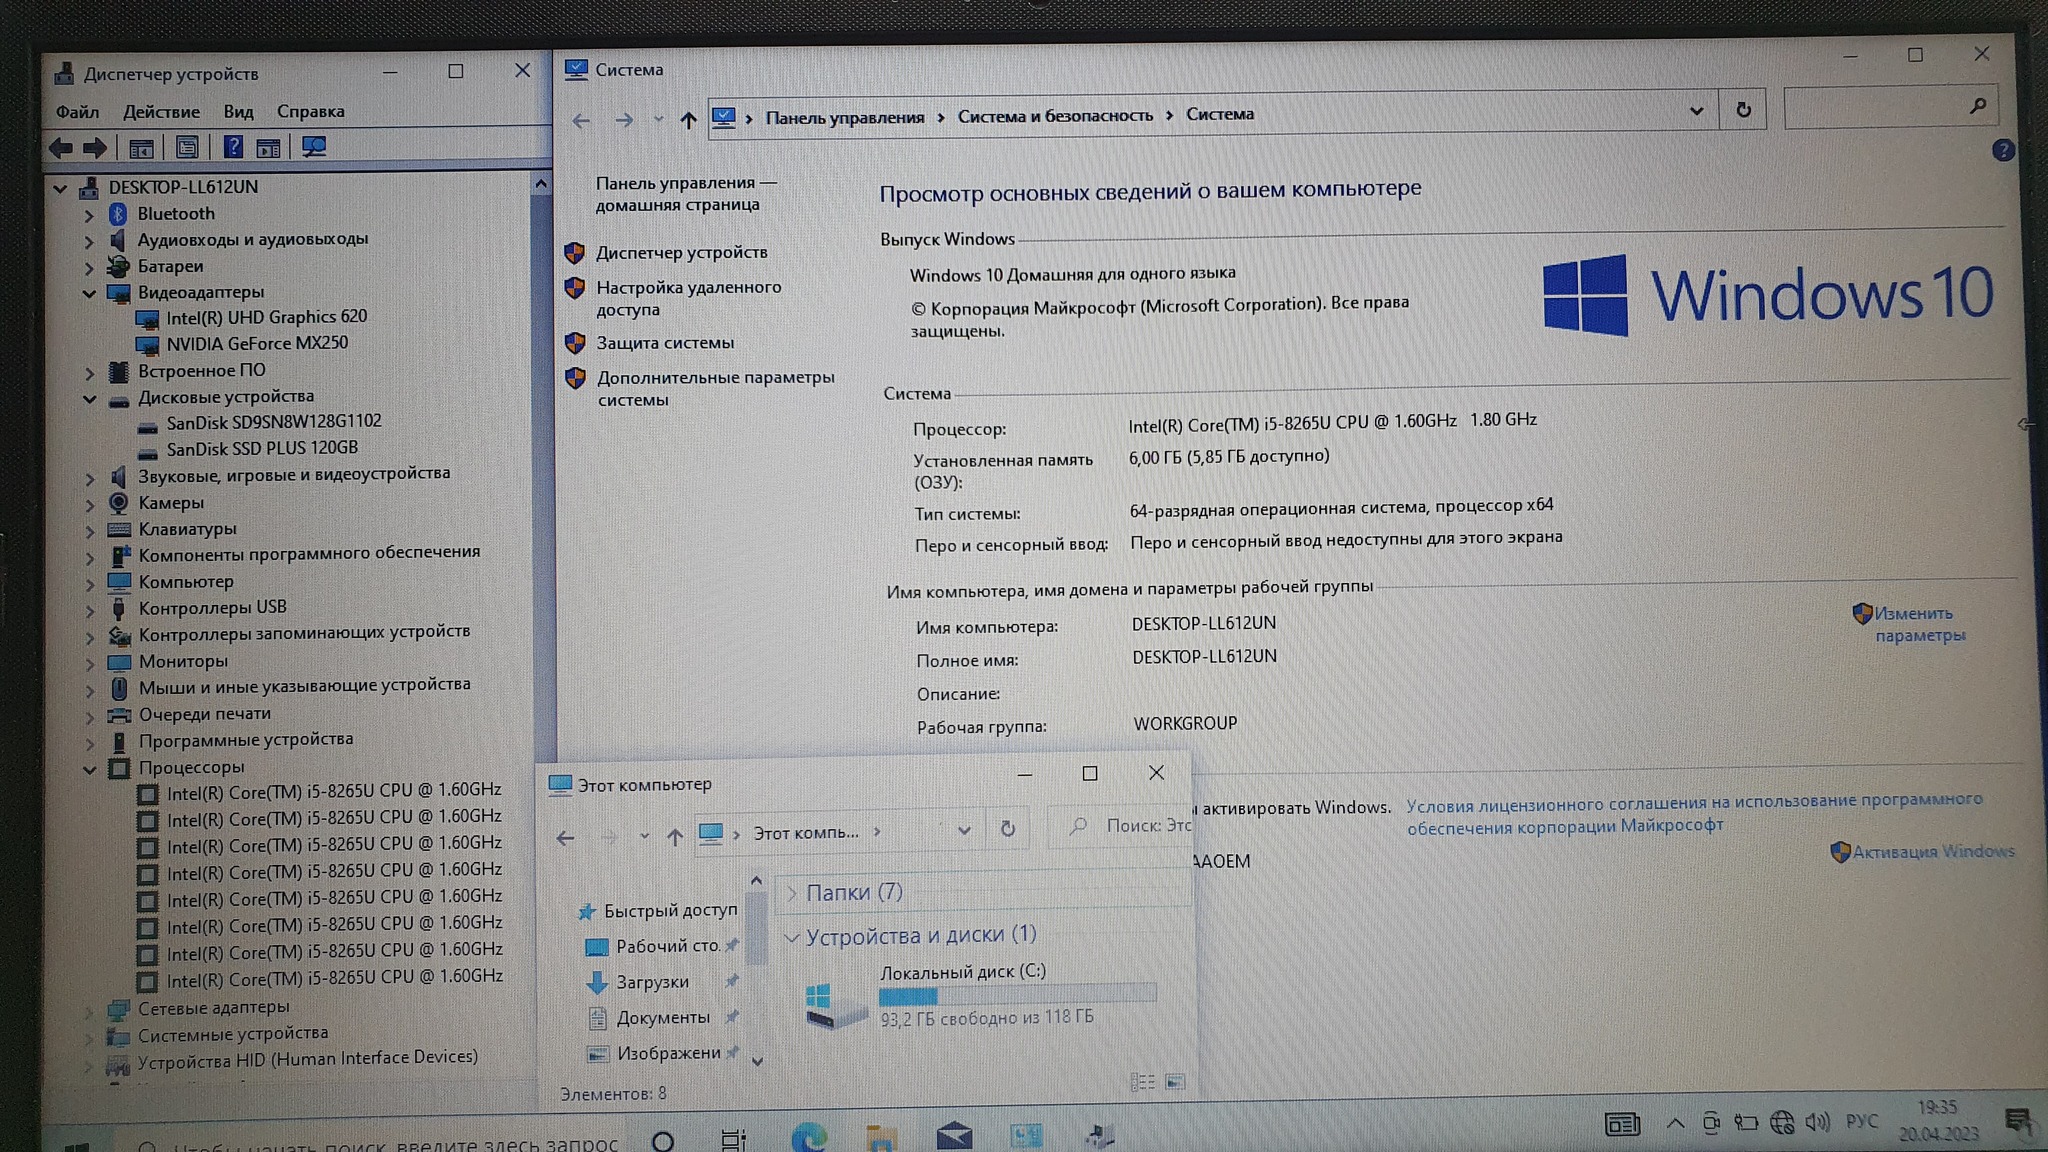Screen dimensions: 2048x1152
Task: Collapse the Процессоры tree node
Action: [90, 769]
